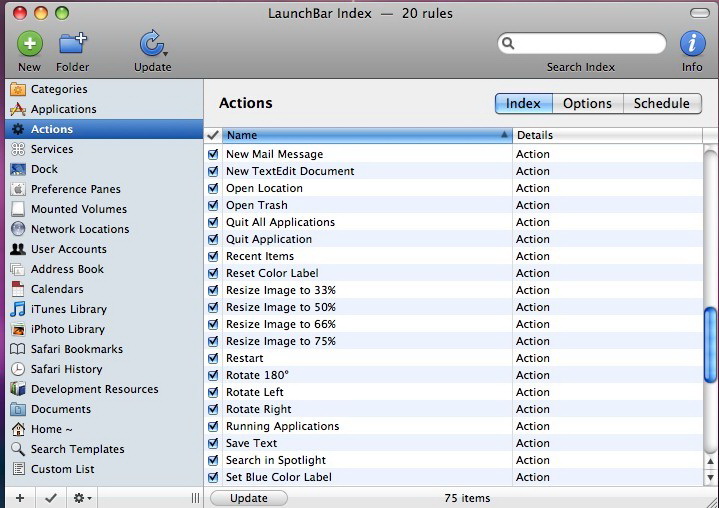Click the Info toolbar icon
The width and height of the screenshot is (719, 508).
(x=692, y=44)
